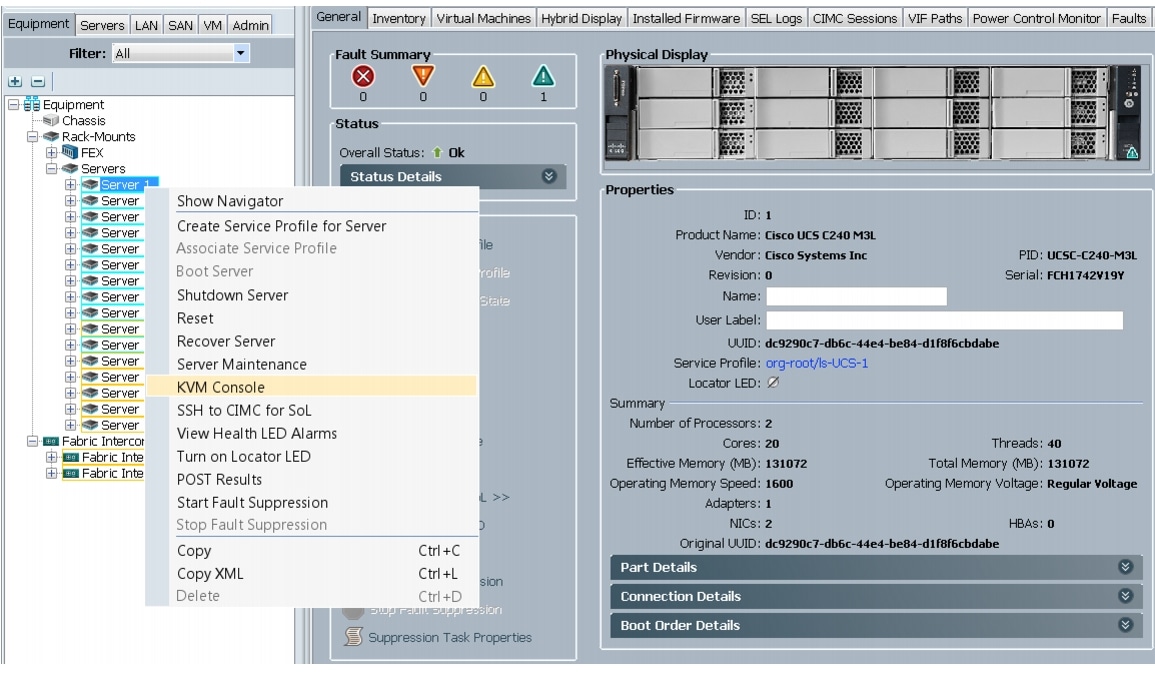Open the Power Control Monitor tab
The width and height of the screenshot is (1155, 697).
1036,18
